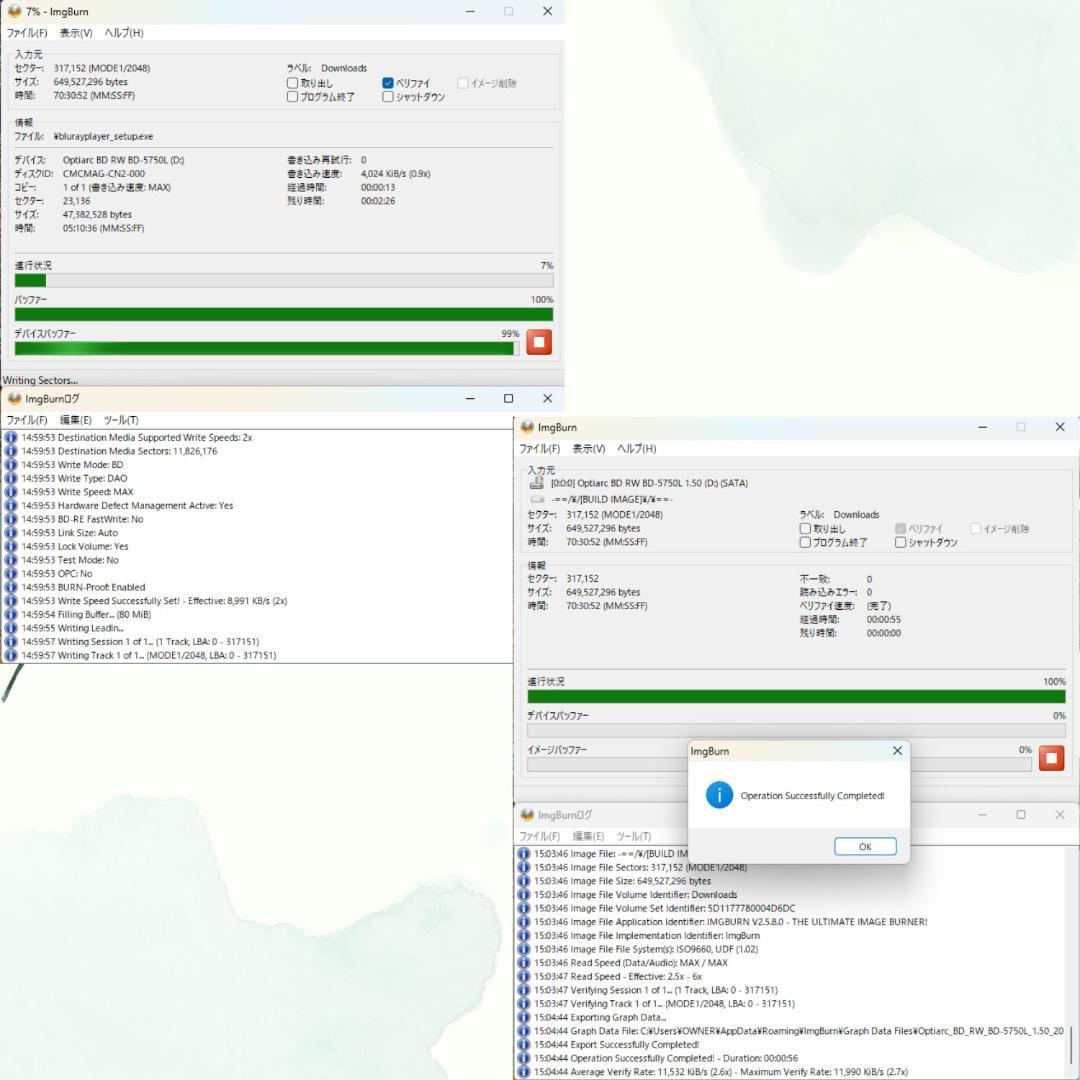Enable プログラム終了 in verify ImgBurn window

[x=805, y=542]
